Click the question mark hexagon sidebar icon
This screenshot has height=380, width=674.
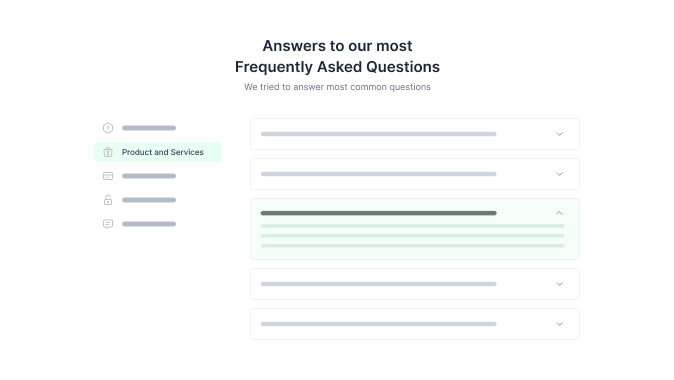108,128
